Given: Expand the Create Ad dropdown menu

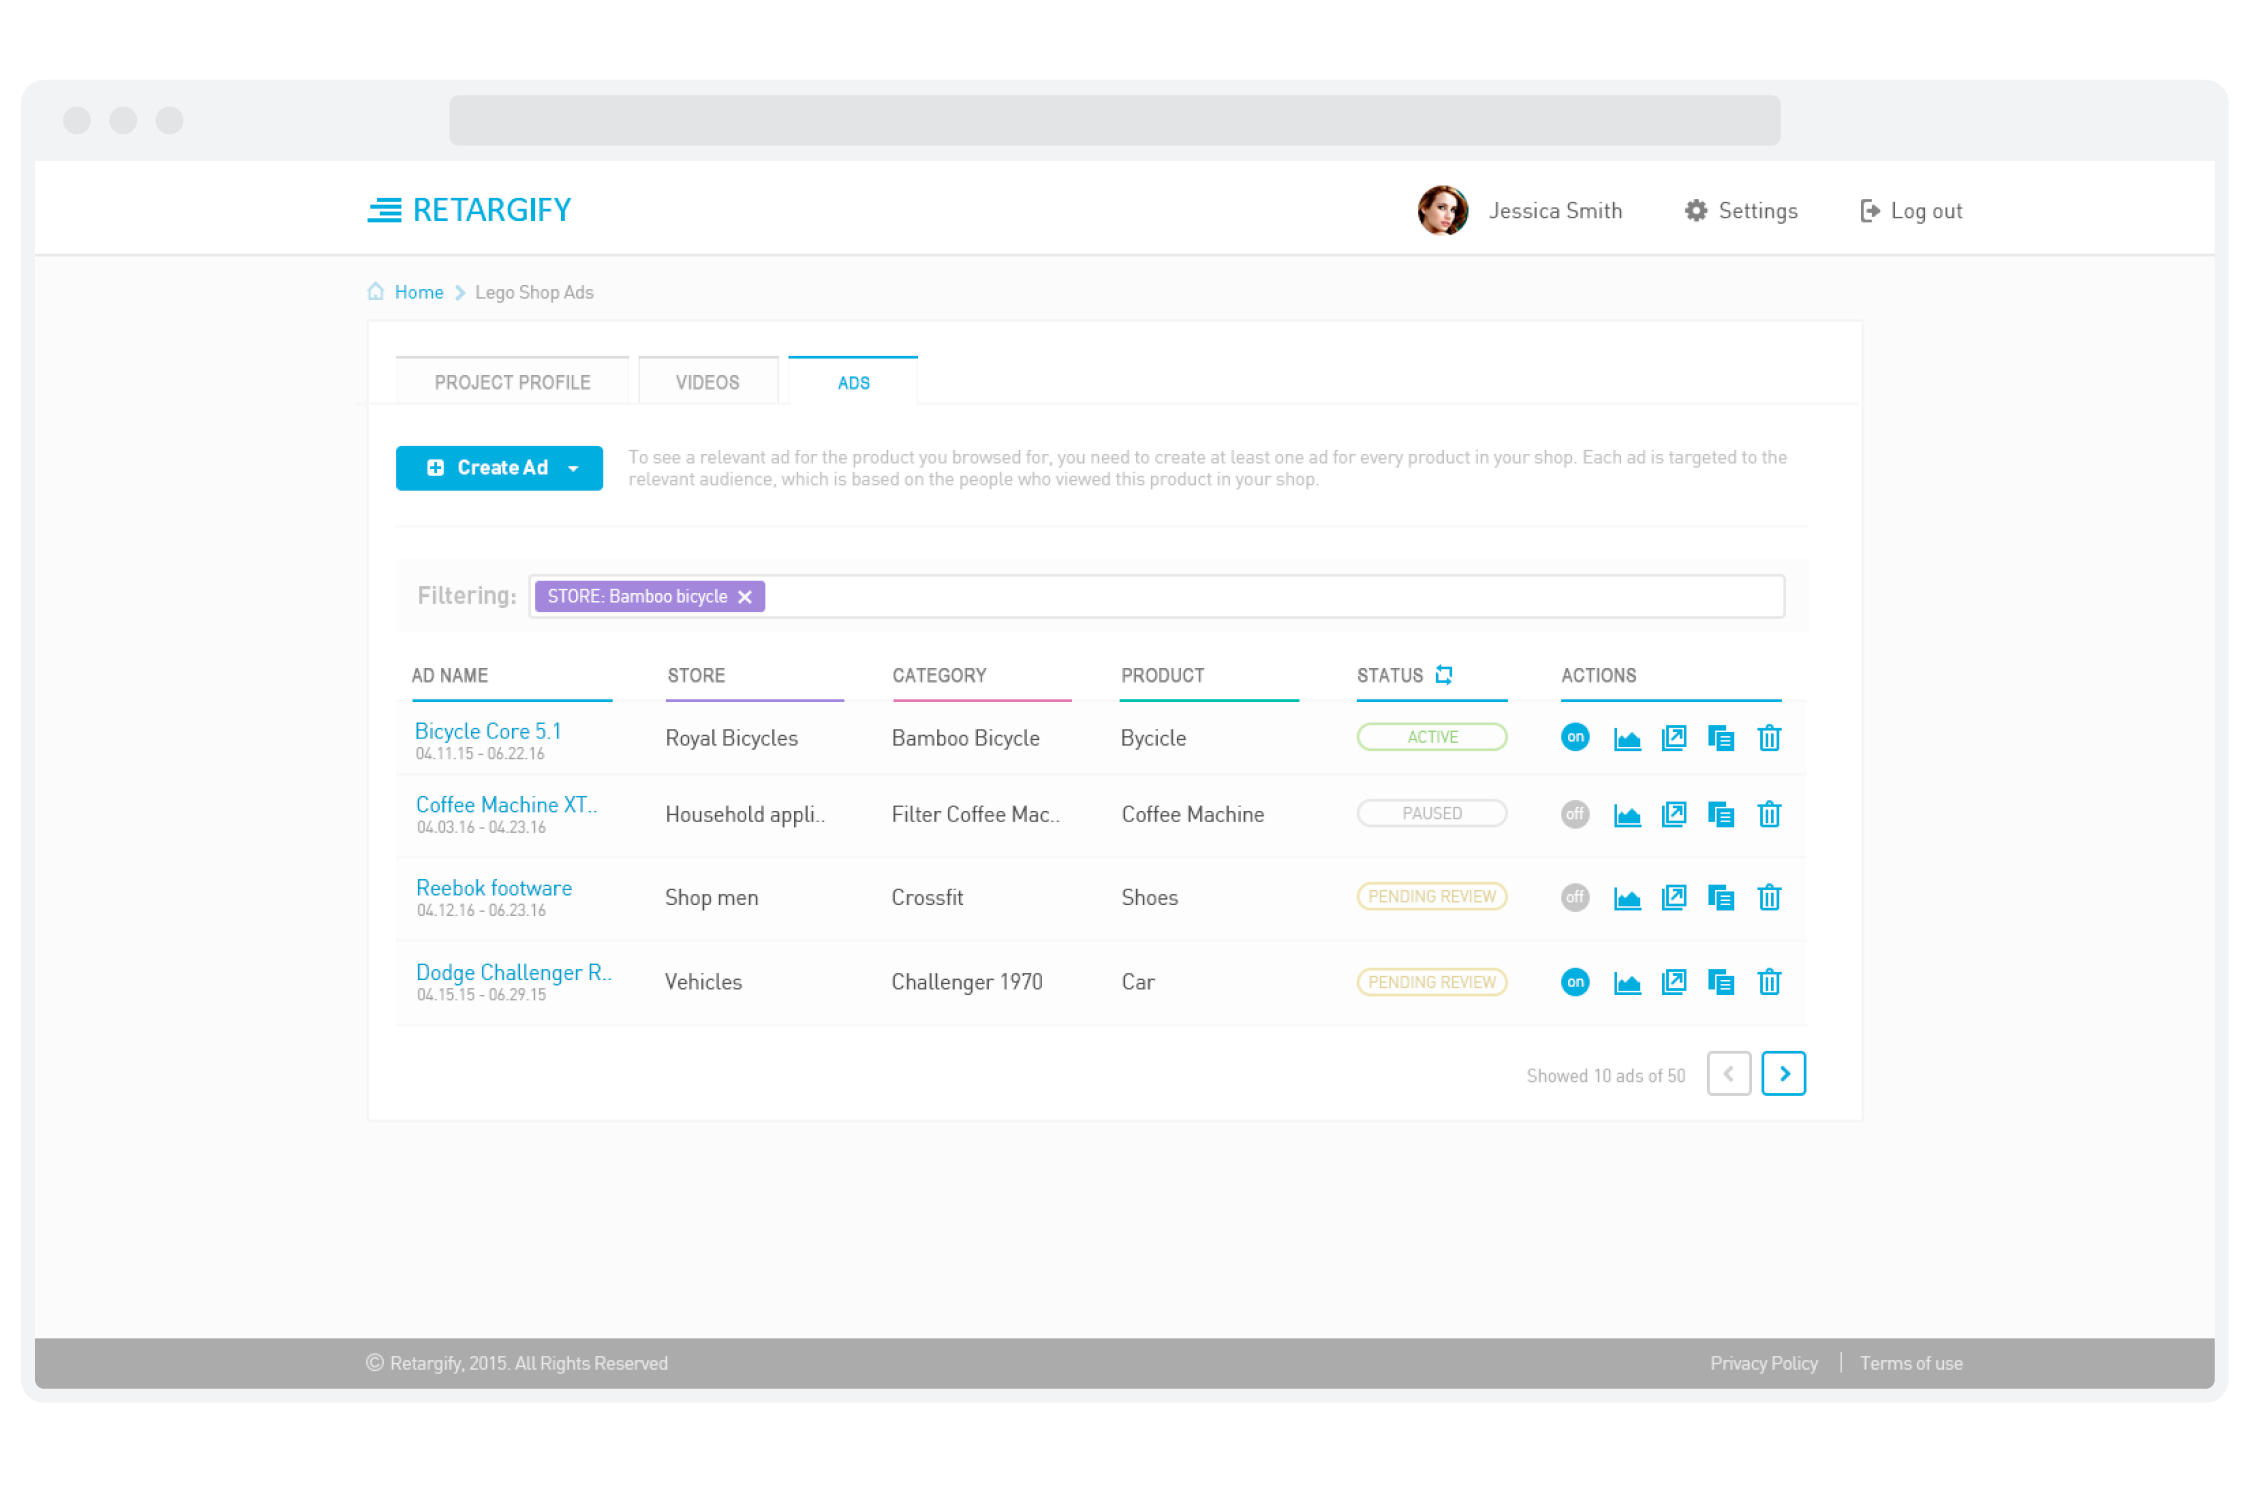Looking at the screenshot, I should pos(577,467).
